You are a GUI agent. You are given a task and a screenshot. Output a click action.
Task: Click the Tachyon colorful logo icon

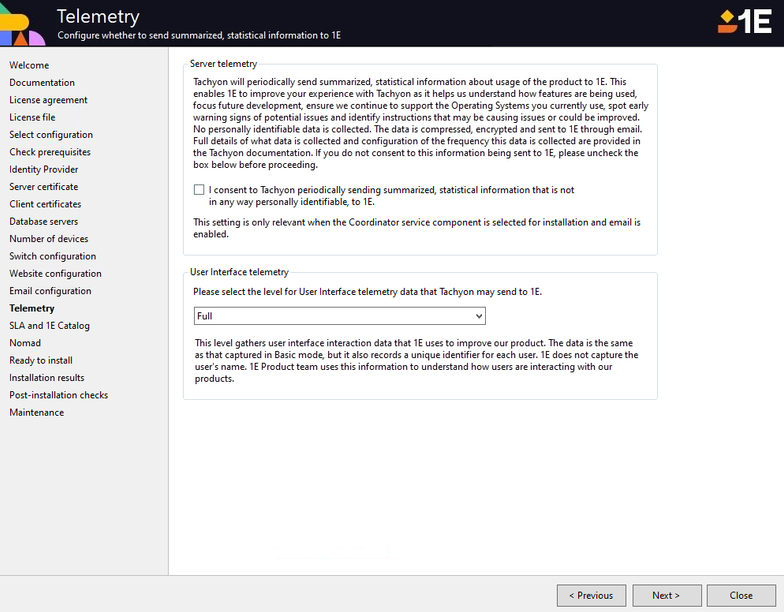coord(22,24)
